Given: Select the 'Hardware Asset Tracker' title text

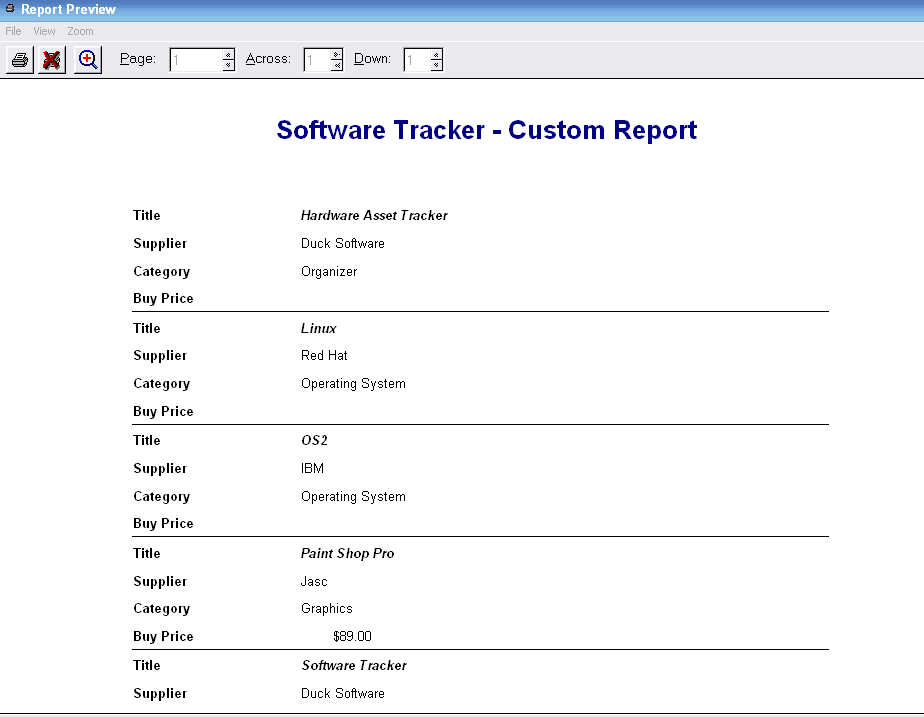Looking at the screenshot, I should point(374,216).
